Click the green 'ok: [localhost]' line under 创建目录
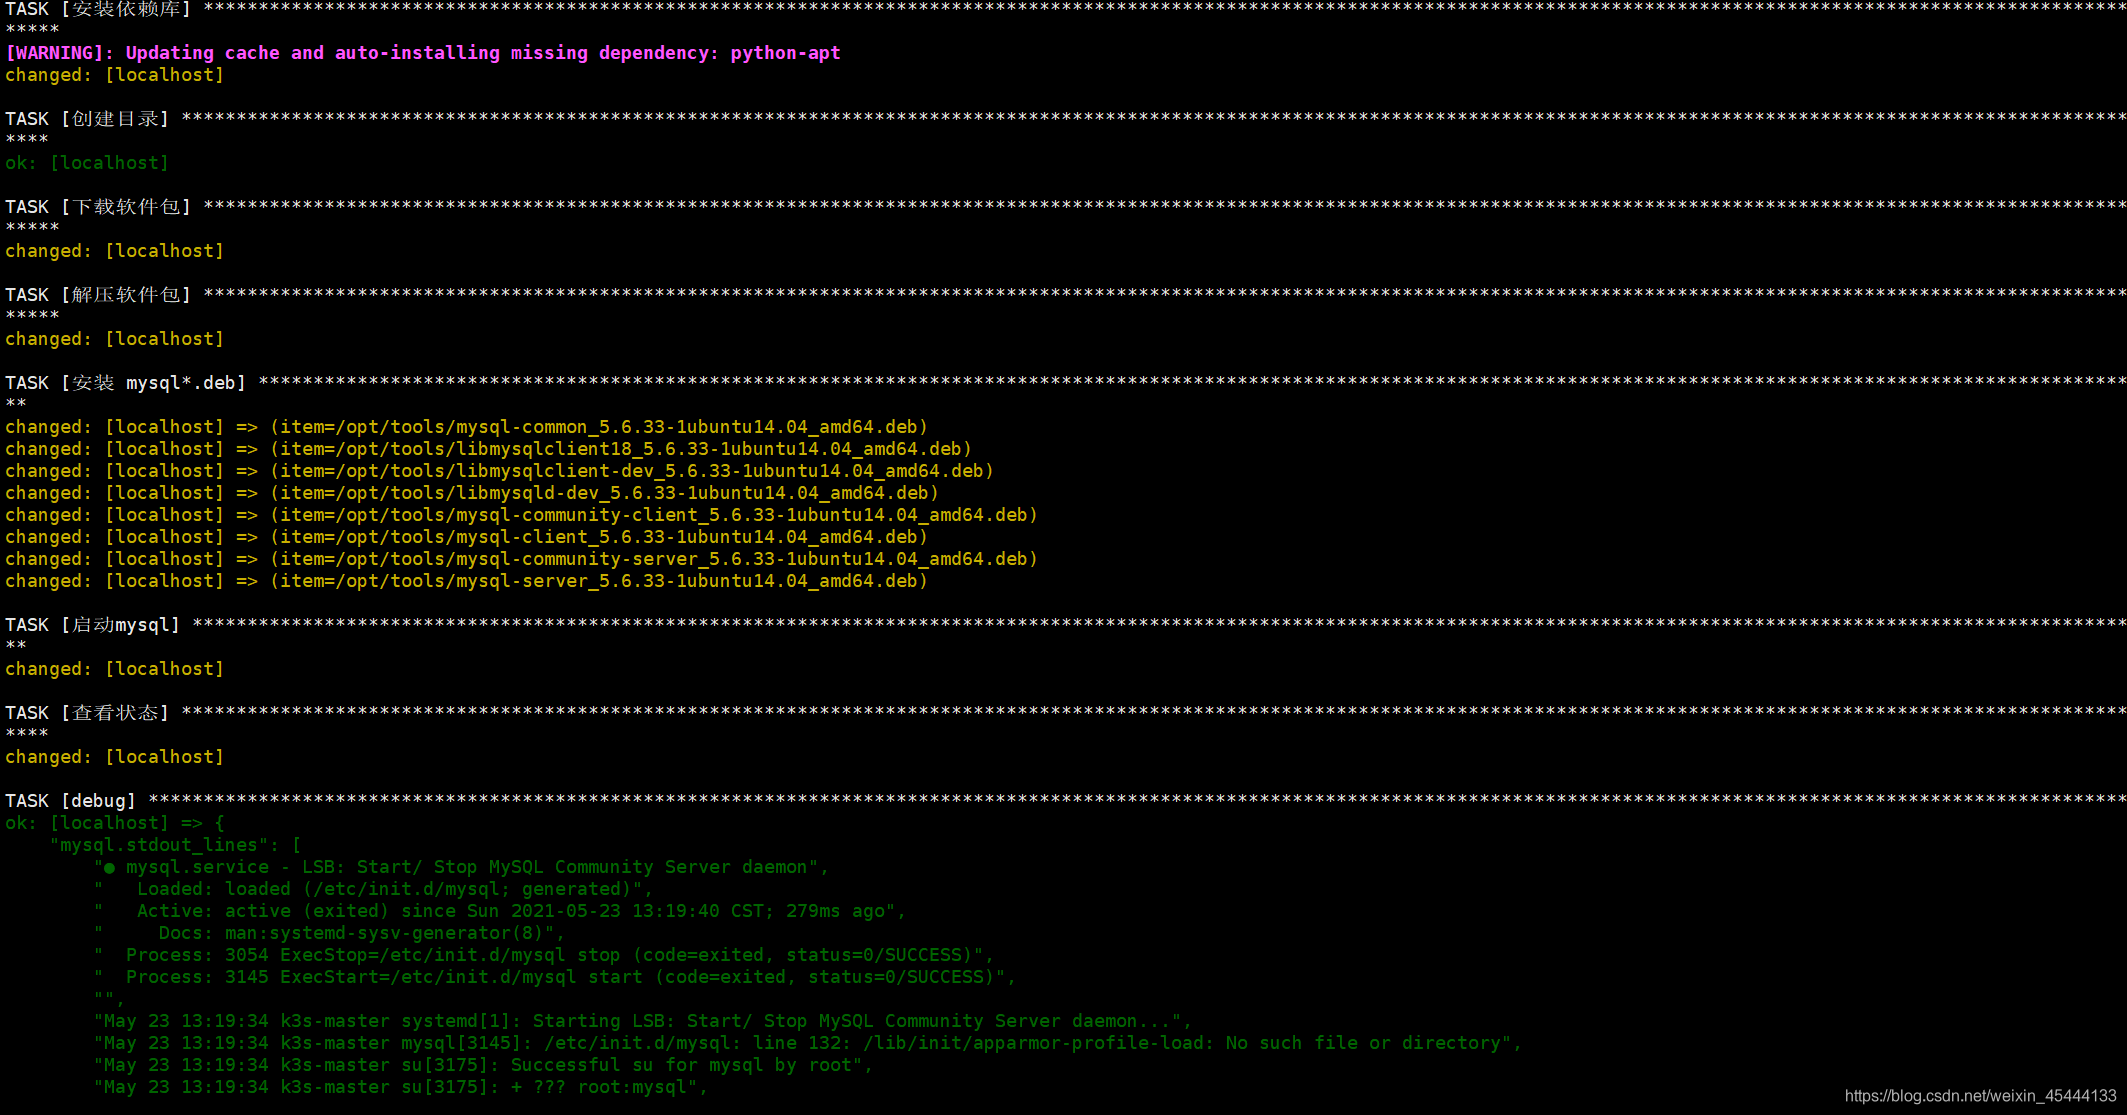The image size is (2127, 1115). (87, 163)
